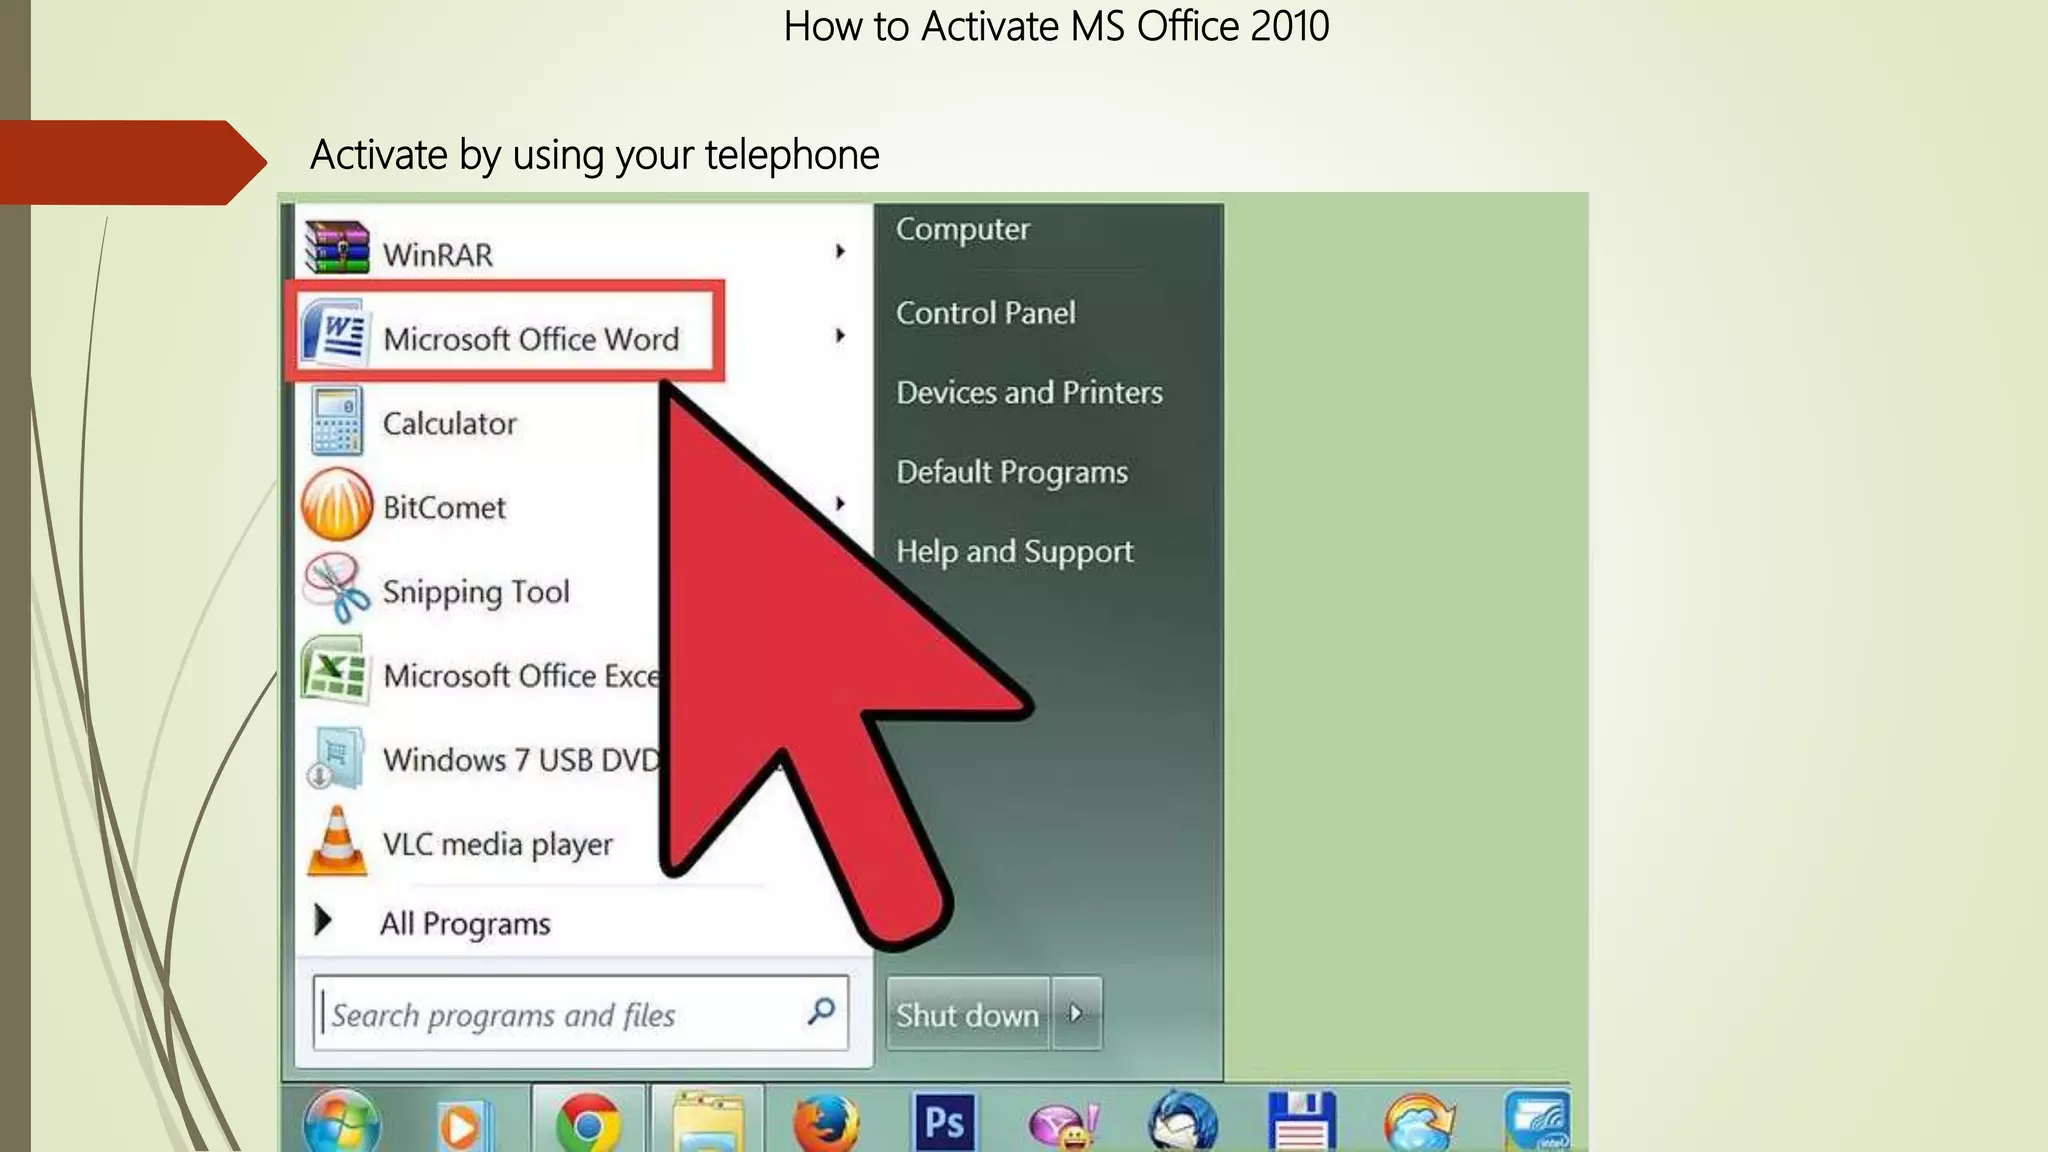Open the Shut down options arrow

(x=1077, y=1013)
